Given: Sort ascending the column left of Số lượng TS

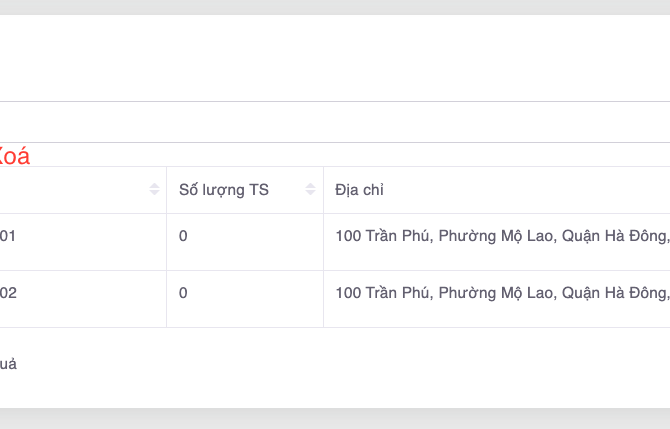Looking at the screenshot, I should click(x=154, y=186).
